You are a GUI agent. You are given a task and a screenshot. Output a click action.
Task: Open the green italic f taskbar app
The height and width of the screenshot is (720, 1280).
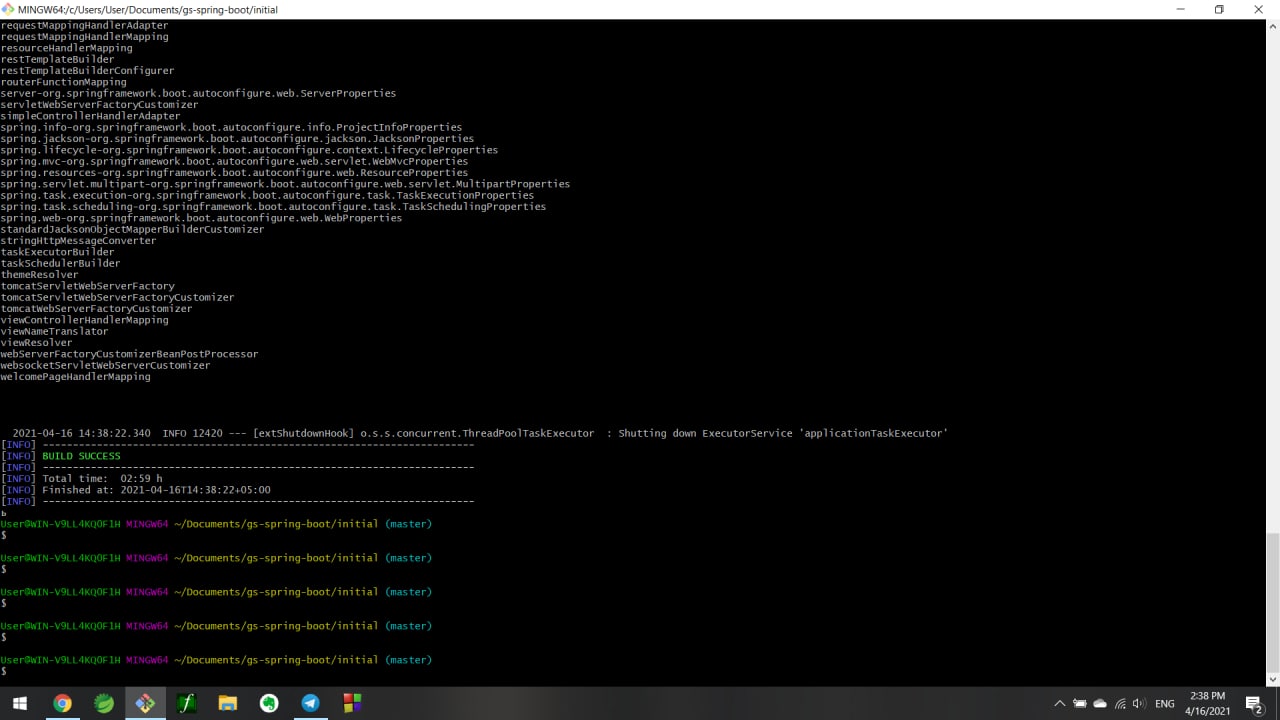pos(186,703)
